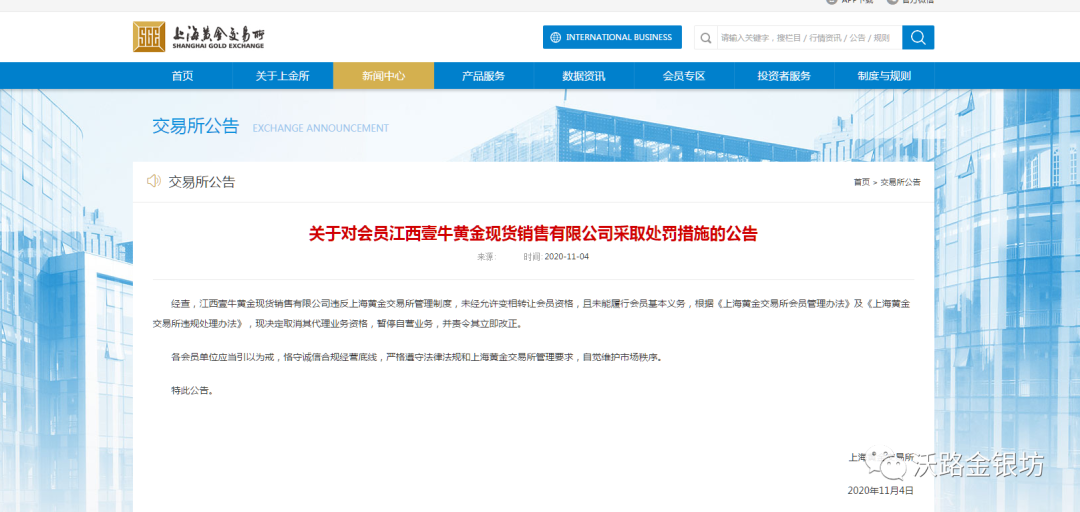
Task: Open the INTERNATIONAL BUSINESS button
Action: pos(612,37)
